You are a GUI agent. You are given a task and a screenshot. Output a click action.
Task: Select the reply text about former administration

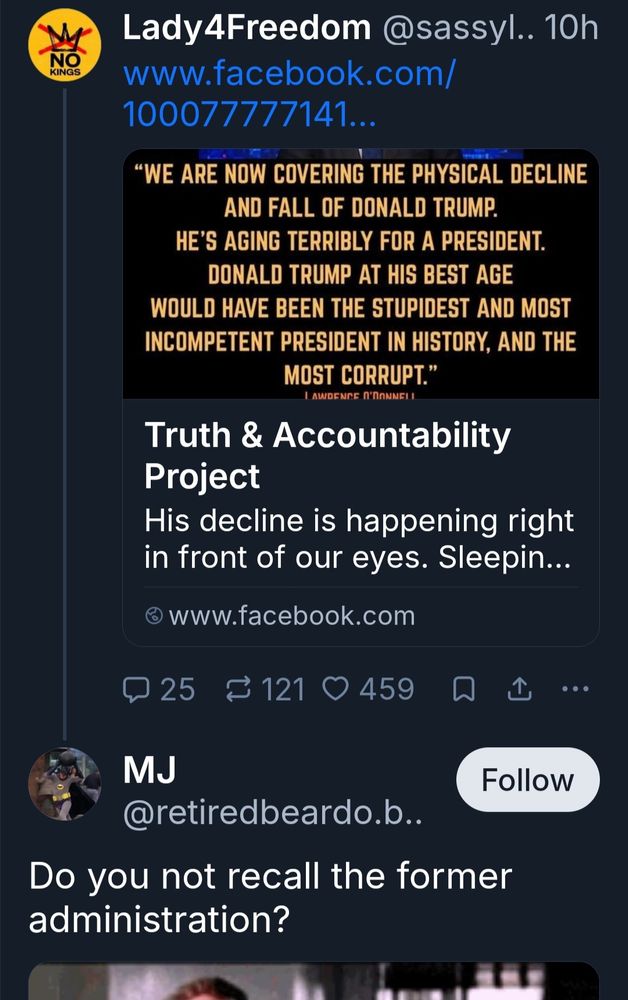270,897
